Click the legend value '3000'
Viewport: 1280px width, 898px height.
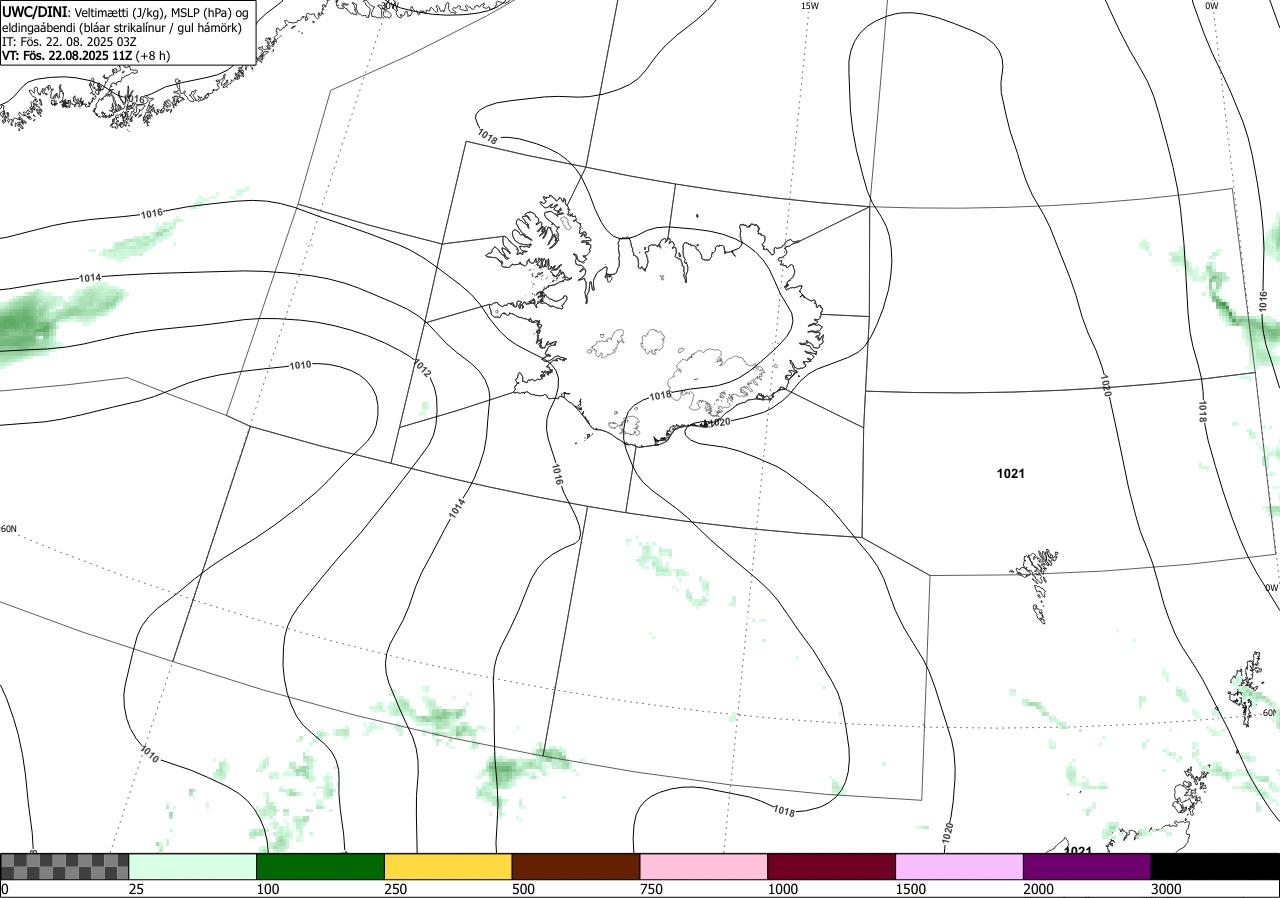pos(1166,889)
